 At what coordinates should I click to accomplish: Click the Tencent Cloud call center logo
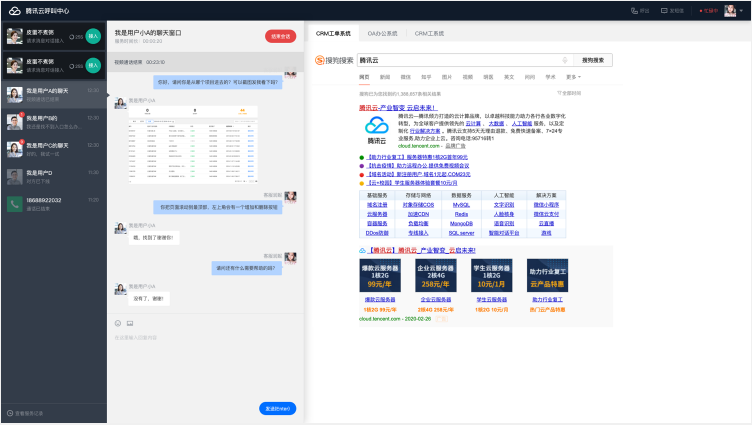click(14, 11)
